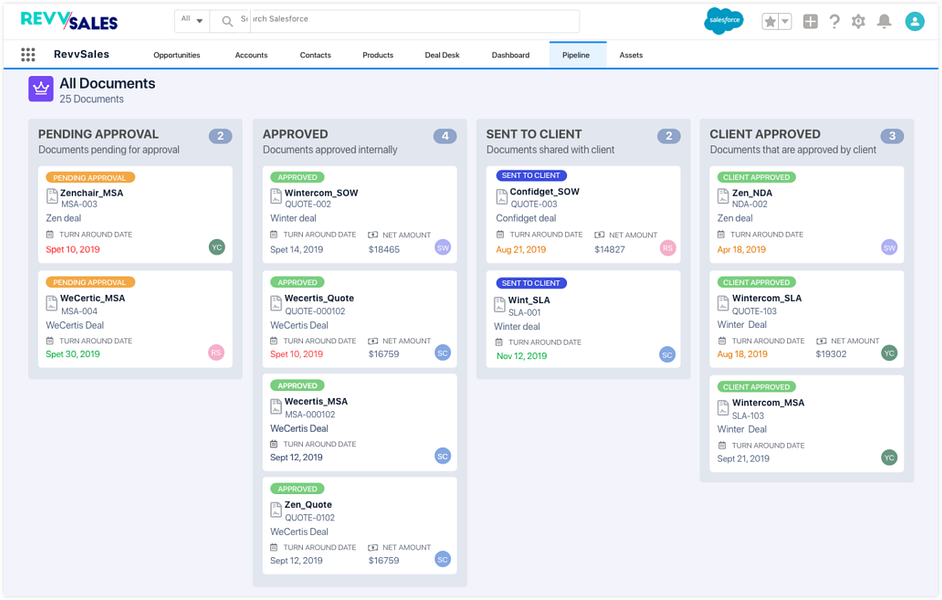Click the PENDING APPROVAL tag on Zenchair_MSA
Image resolution: width=942 pixels, height=600 pixels.
tap(90, 178)
